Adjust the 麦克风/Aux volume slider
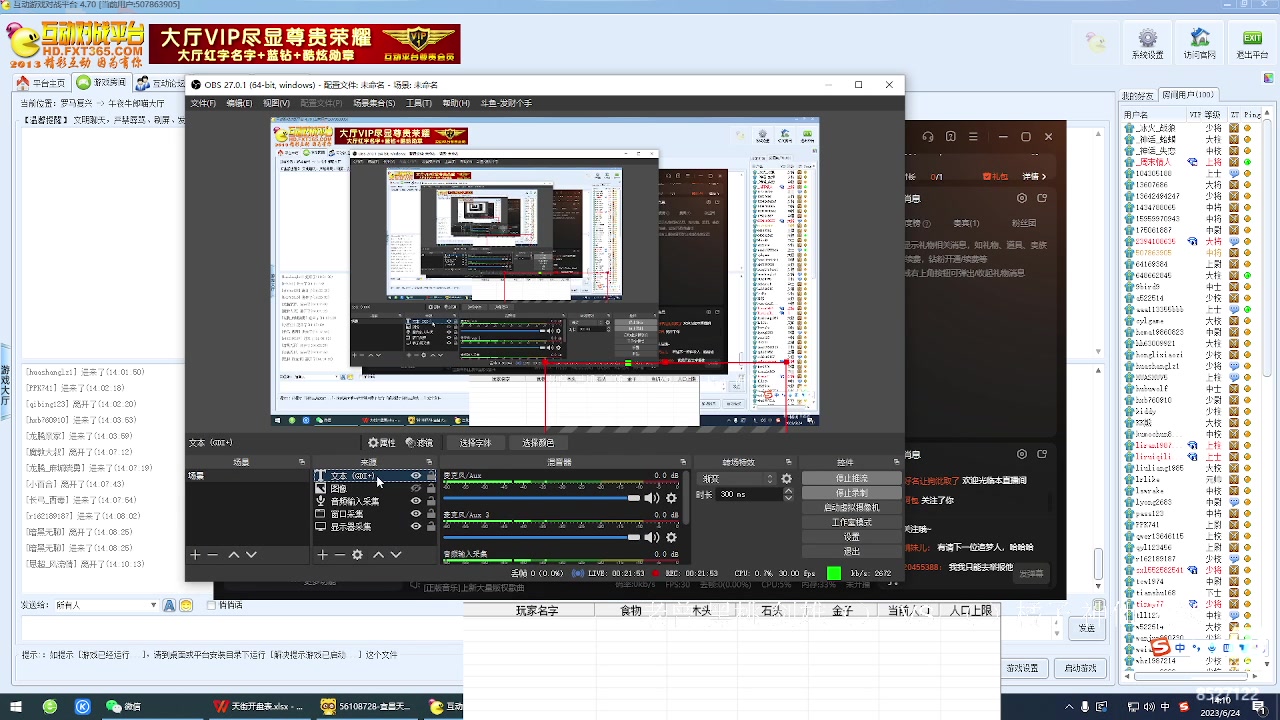1280x720 pixels. (x=541, y=498)
